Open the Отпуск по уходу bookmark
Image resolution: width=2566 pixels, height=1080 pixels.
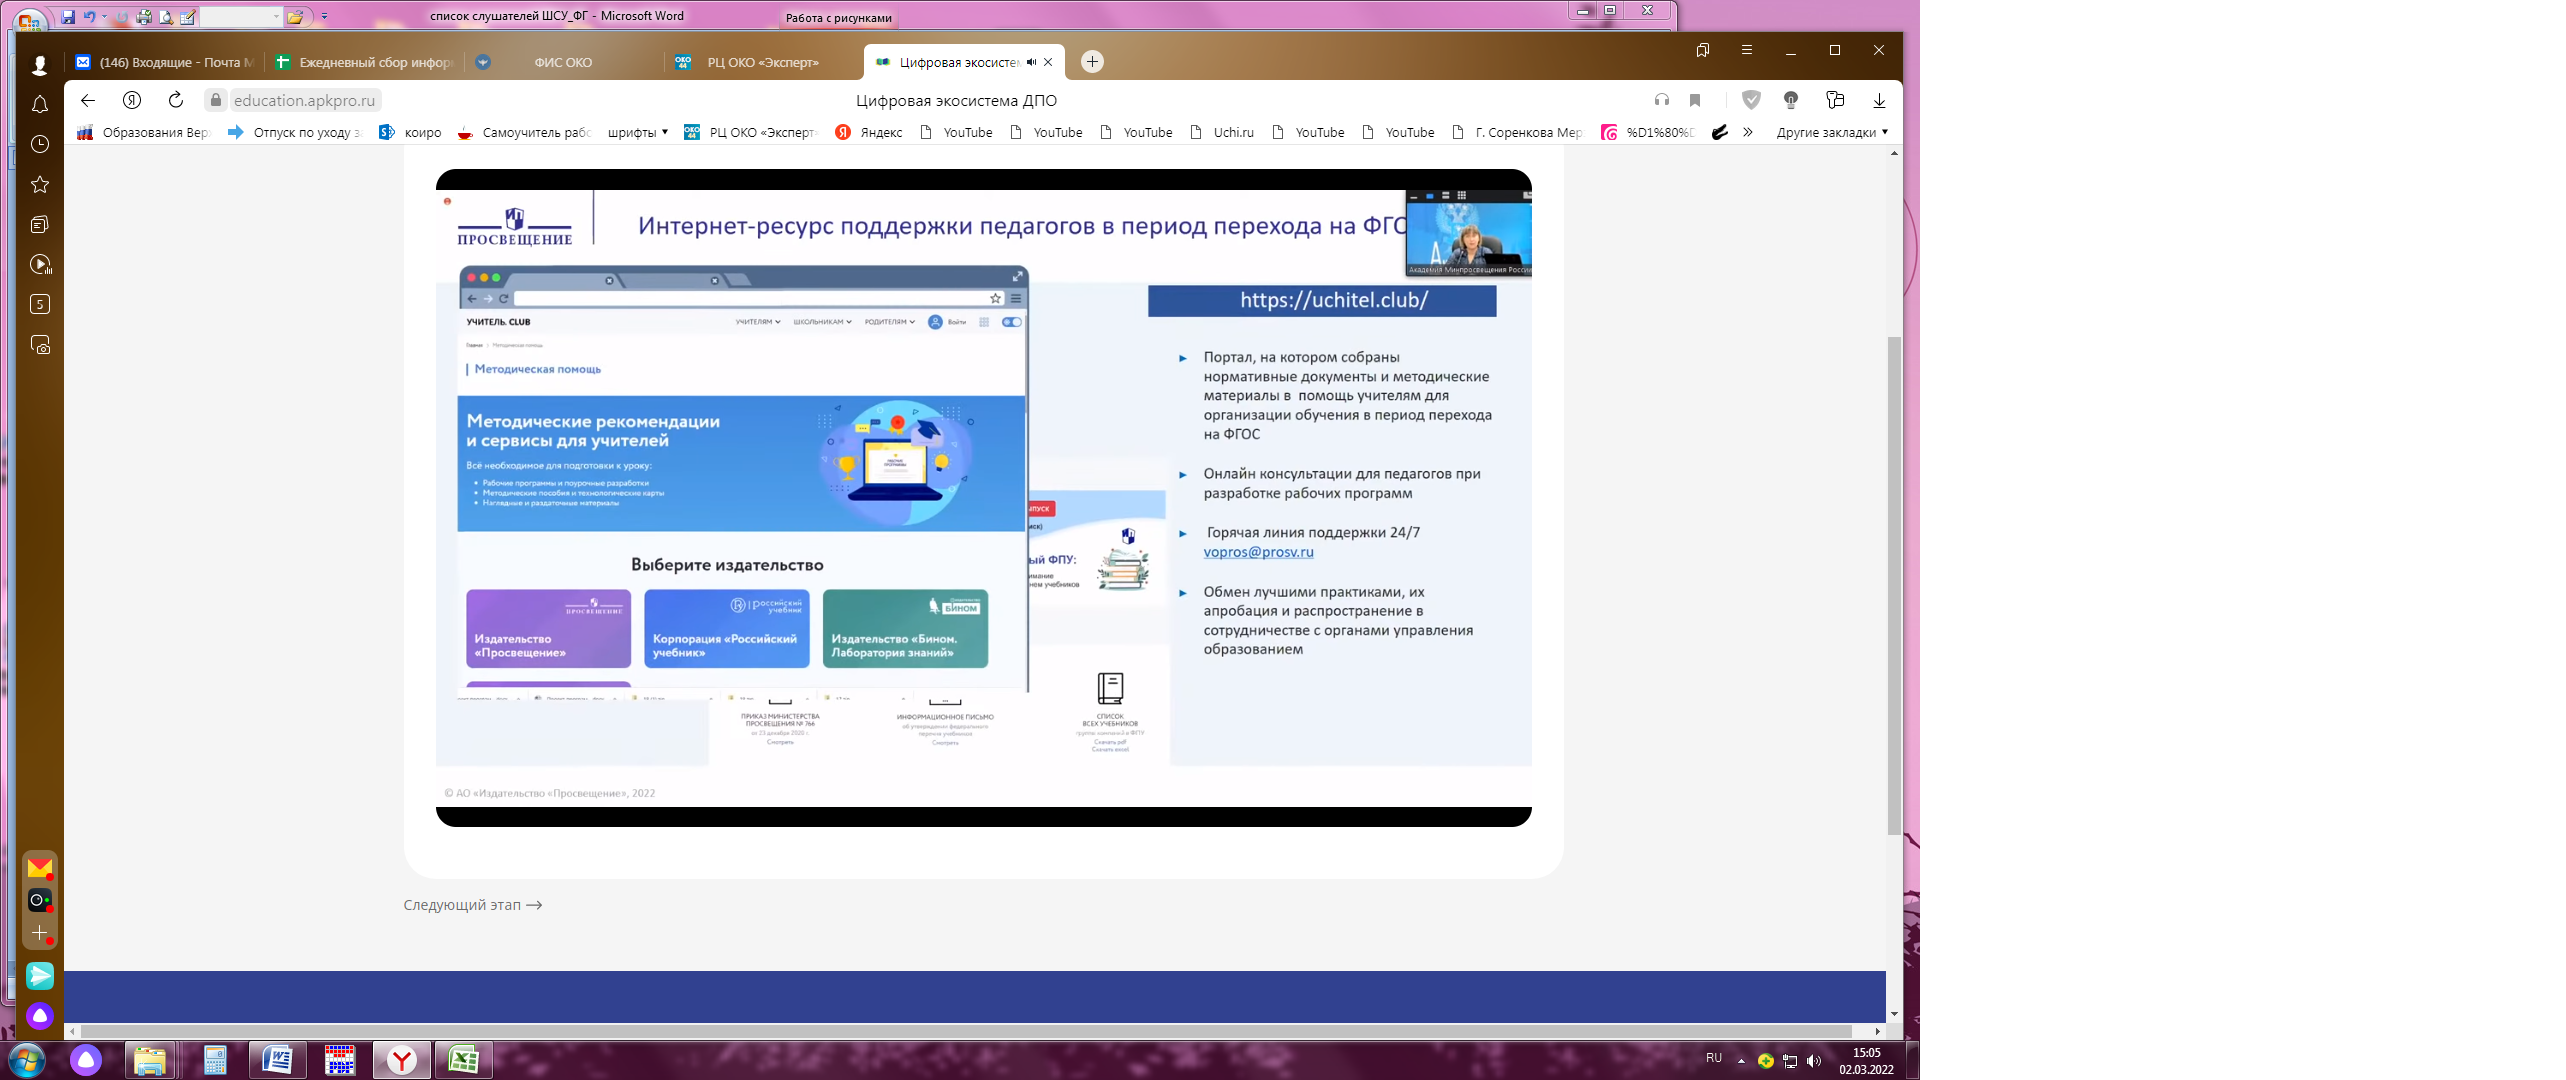[x=295, y=132]
